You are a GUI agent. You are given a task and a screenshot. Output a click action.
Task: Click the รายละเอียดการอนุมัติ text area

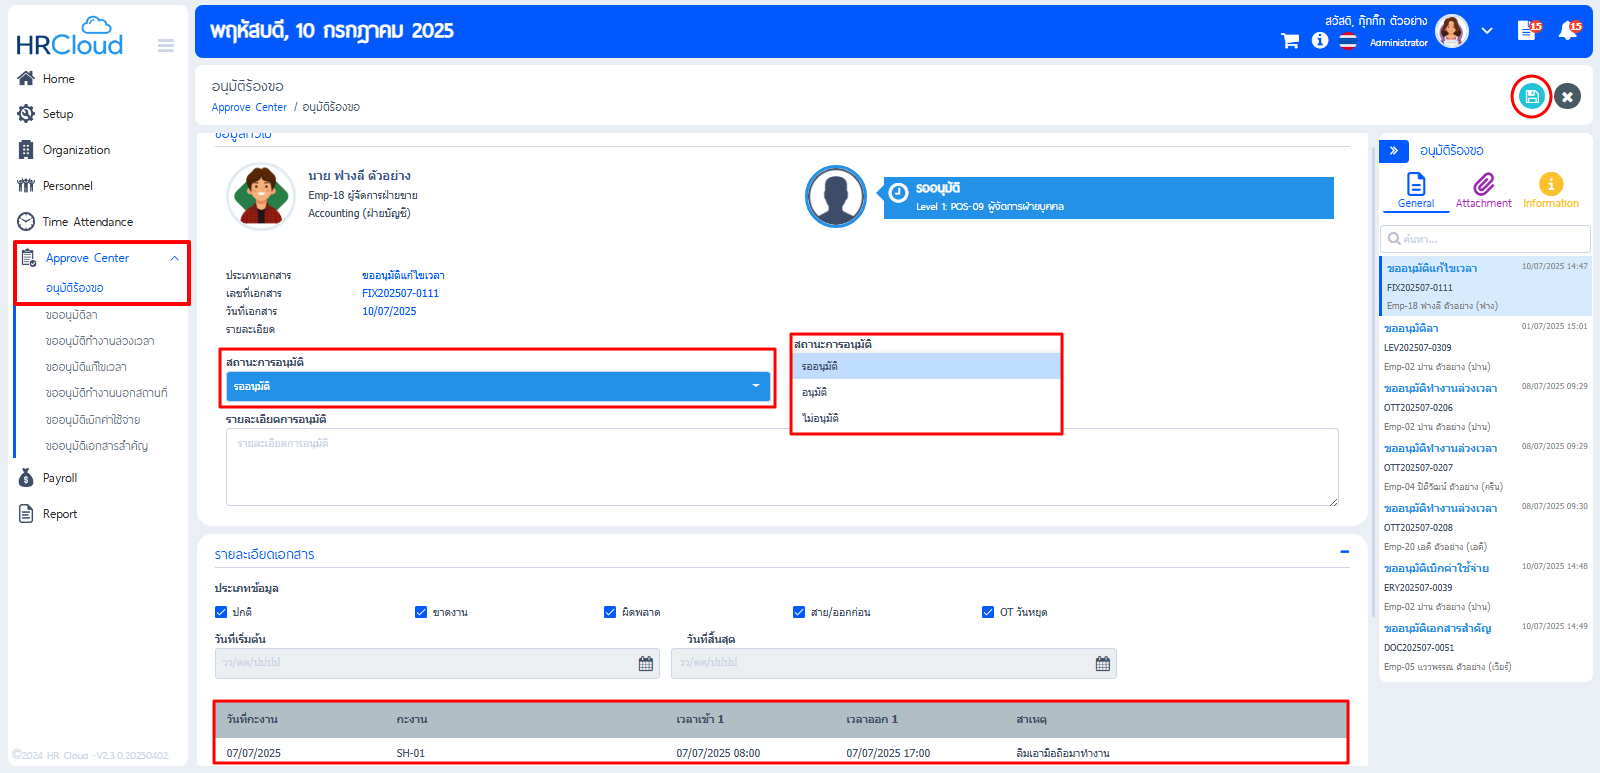point(782,467)
